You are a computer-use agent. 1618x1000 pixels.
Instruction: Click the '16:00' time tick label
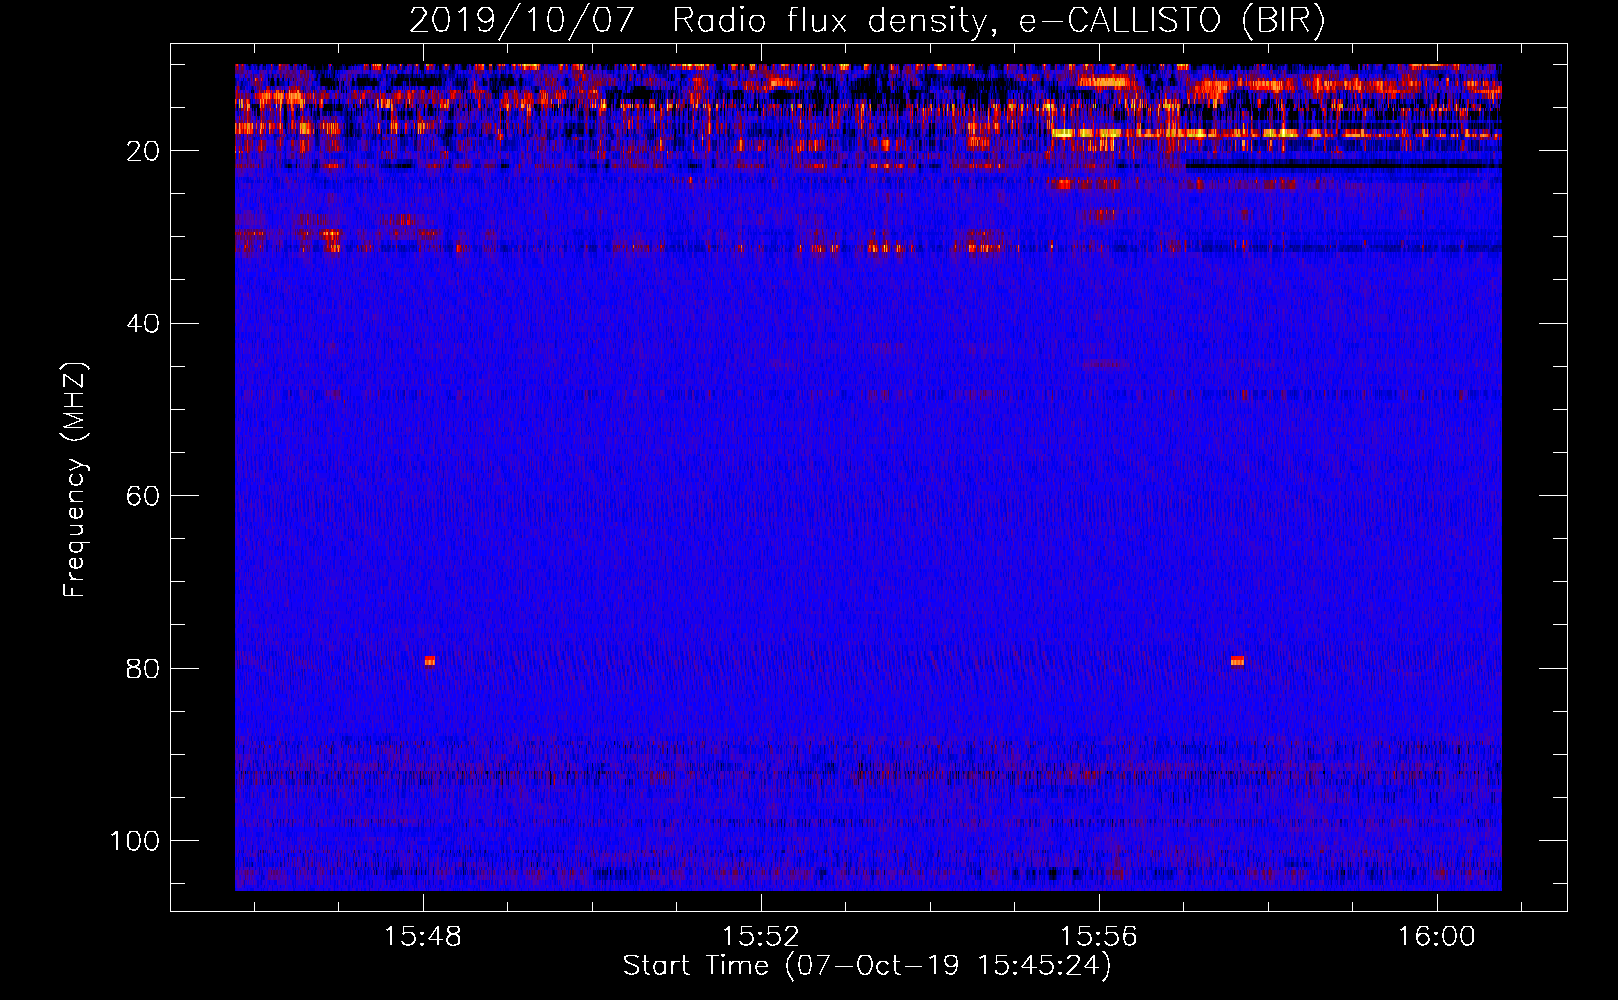pos(1437,937)
